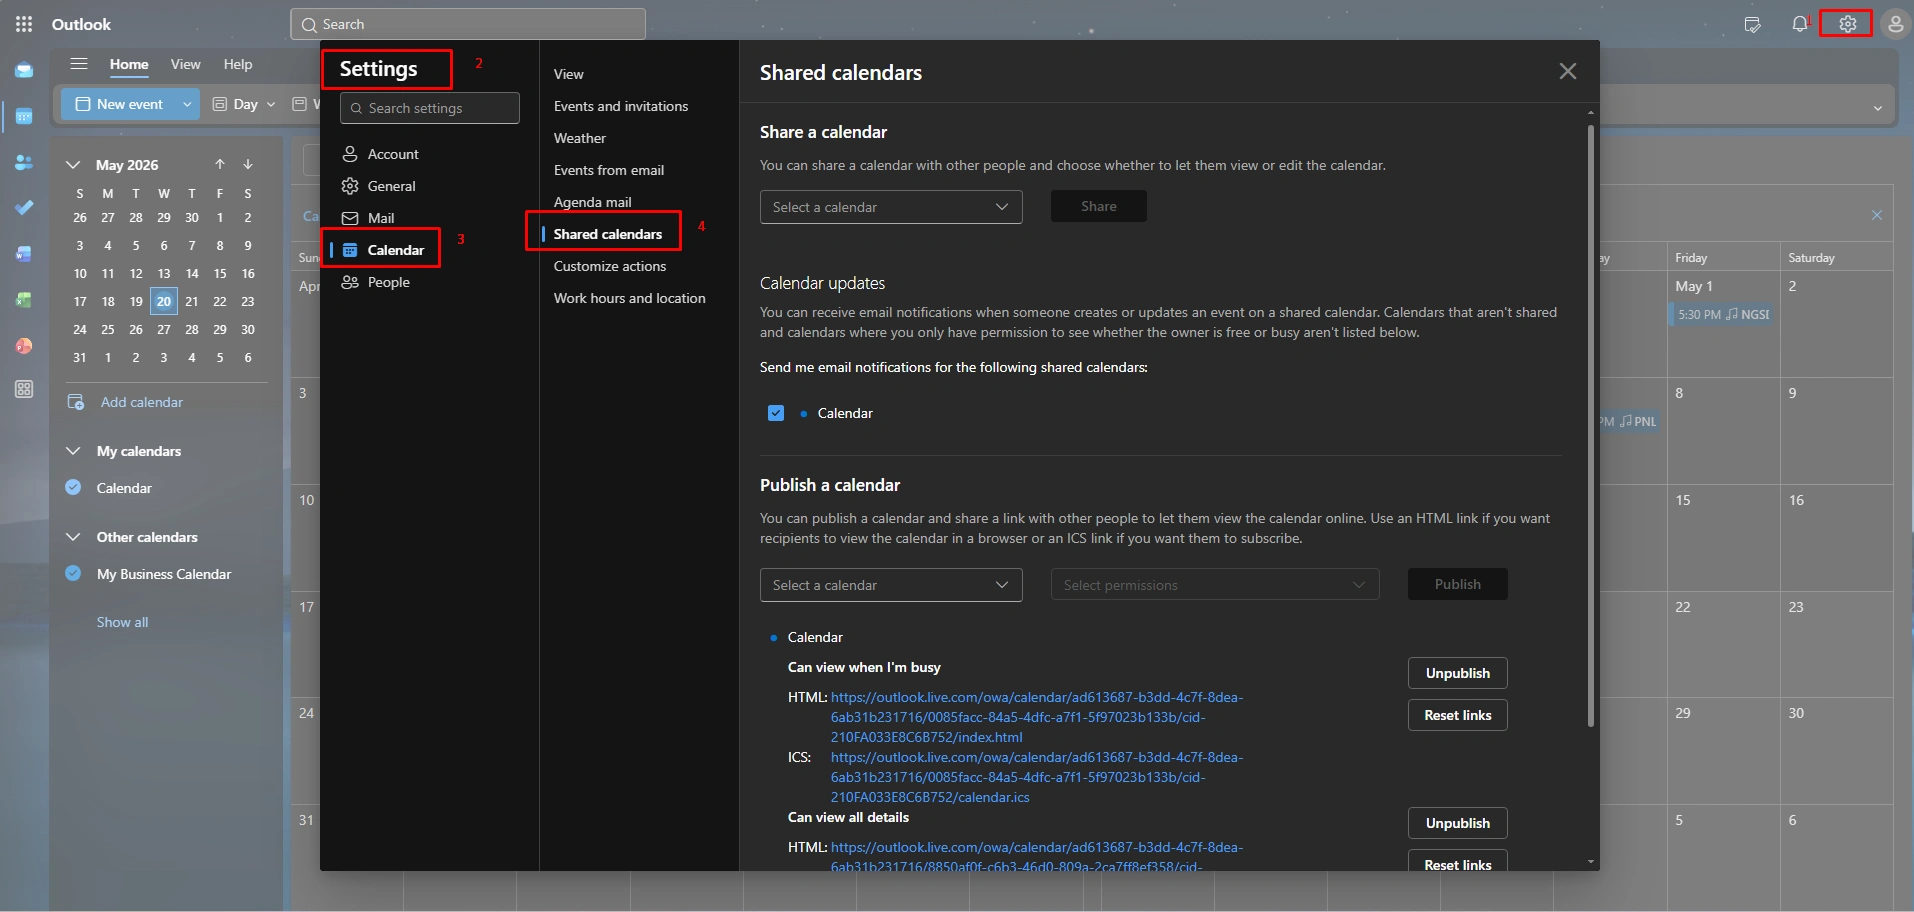Open Customize actions settings

tap(610, 266)
